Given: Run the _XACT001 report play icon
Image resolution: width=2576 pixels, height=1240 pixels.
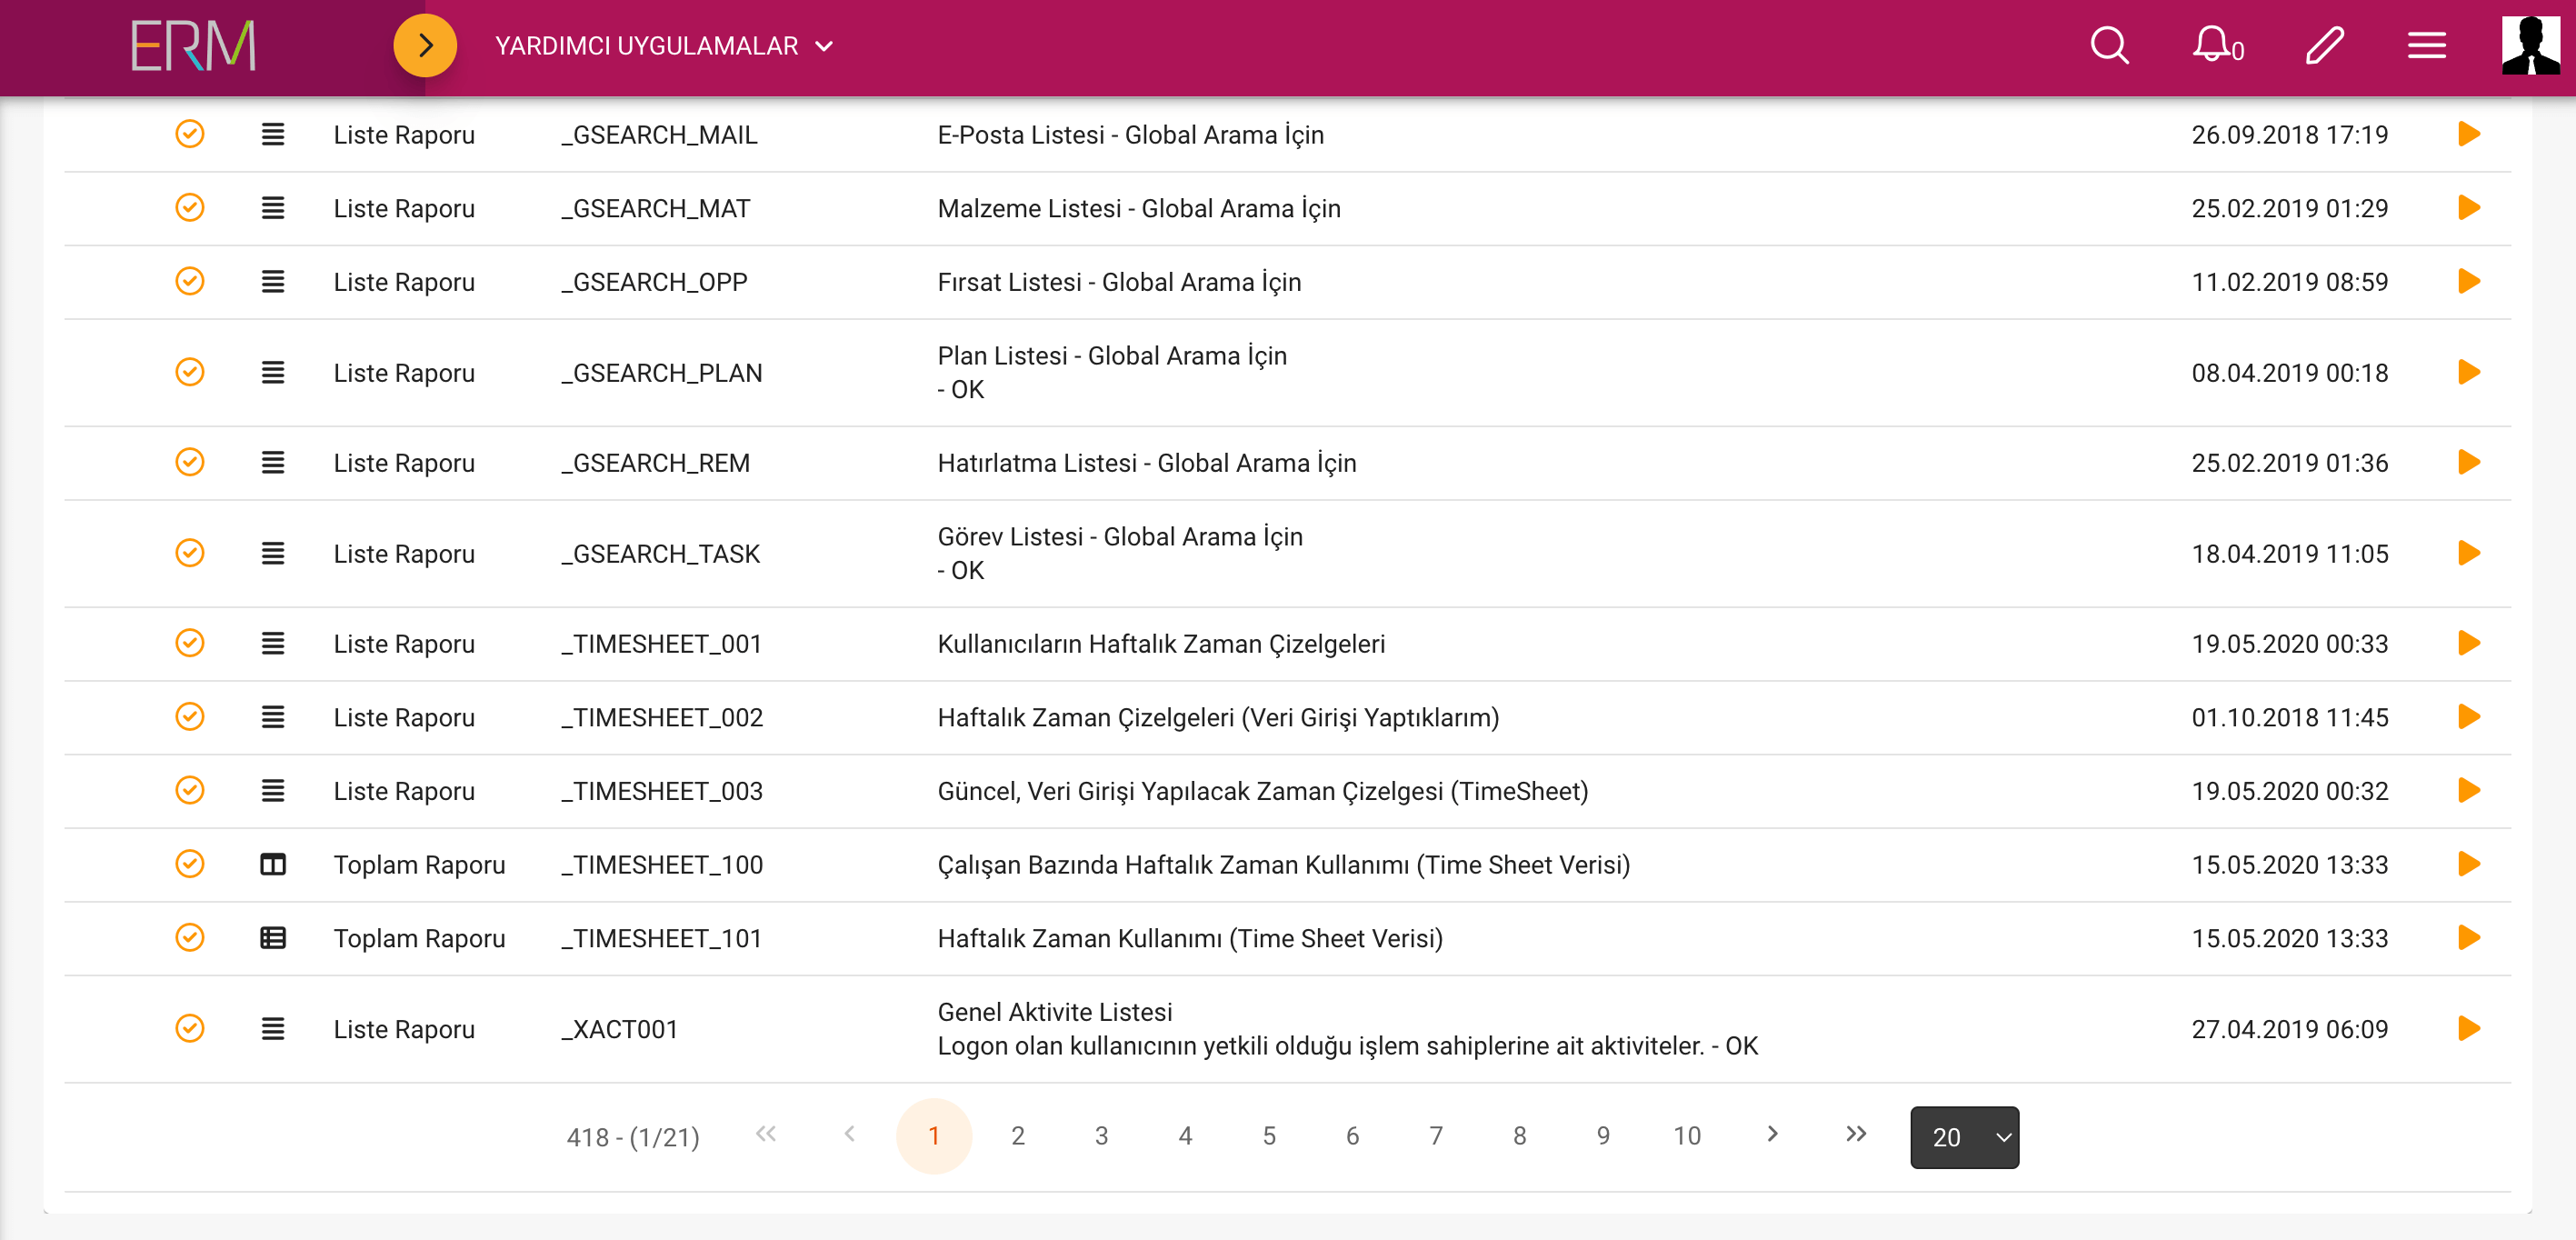Looking at the screenshot, I should click(x=2468, y=1028).
